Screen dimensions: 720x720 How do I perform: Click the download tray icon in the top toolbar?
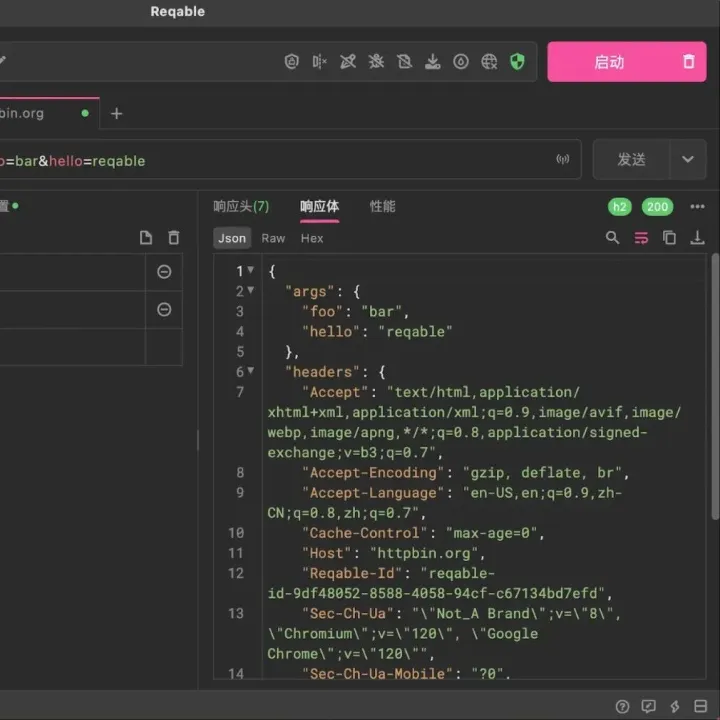433,62
